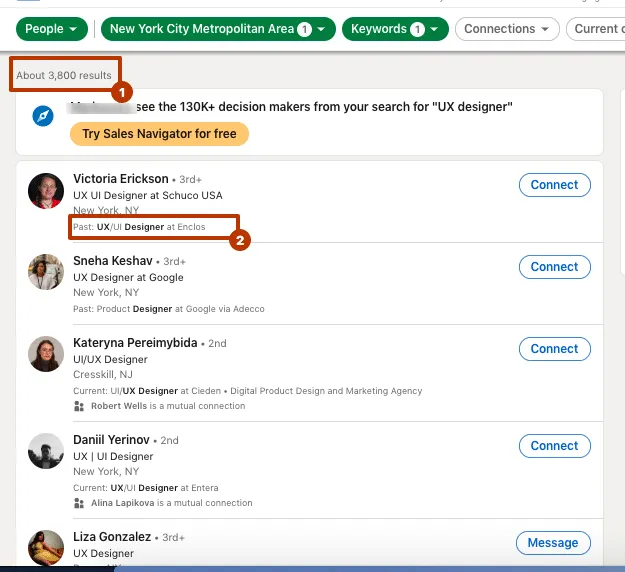Click the About 3,800 results text

pyautogui.click(x=64, y=75)
